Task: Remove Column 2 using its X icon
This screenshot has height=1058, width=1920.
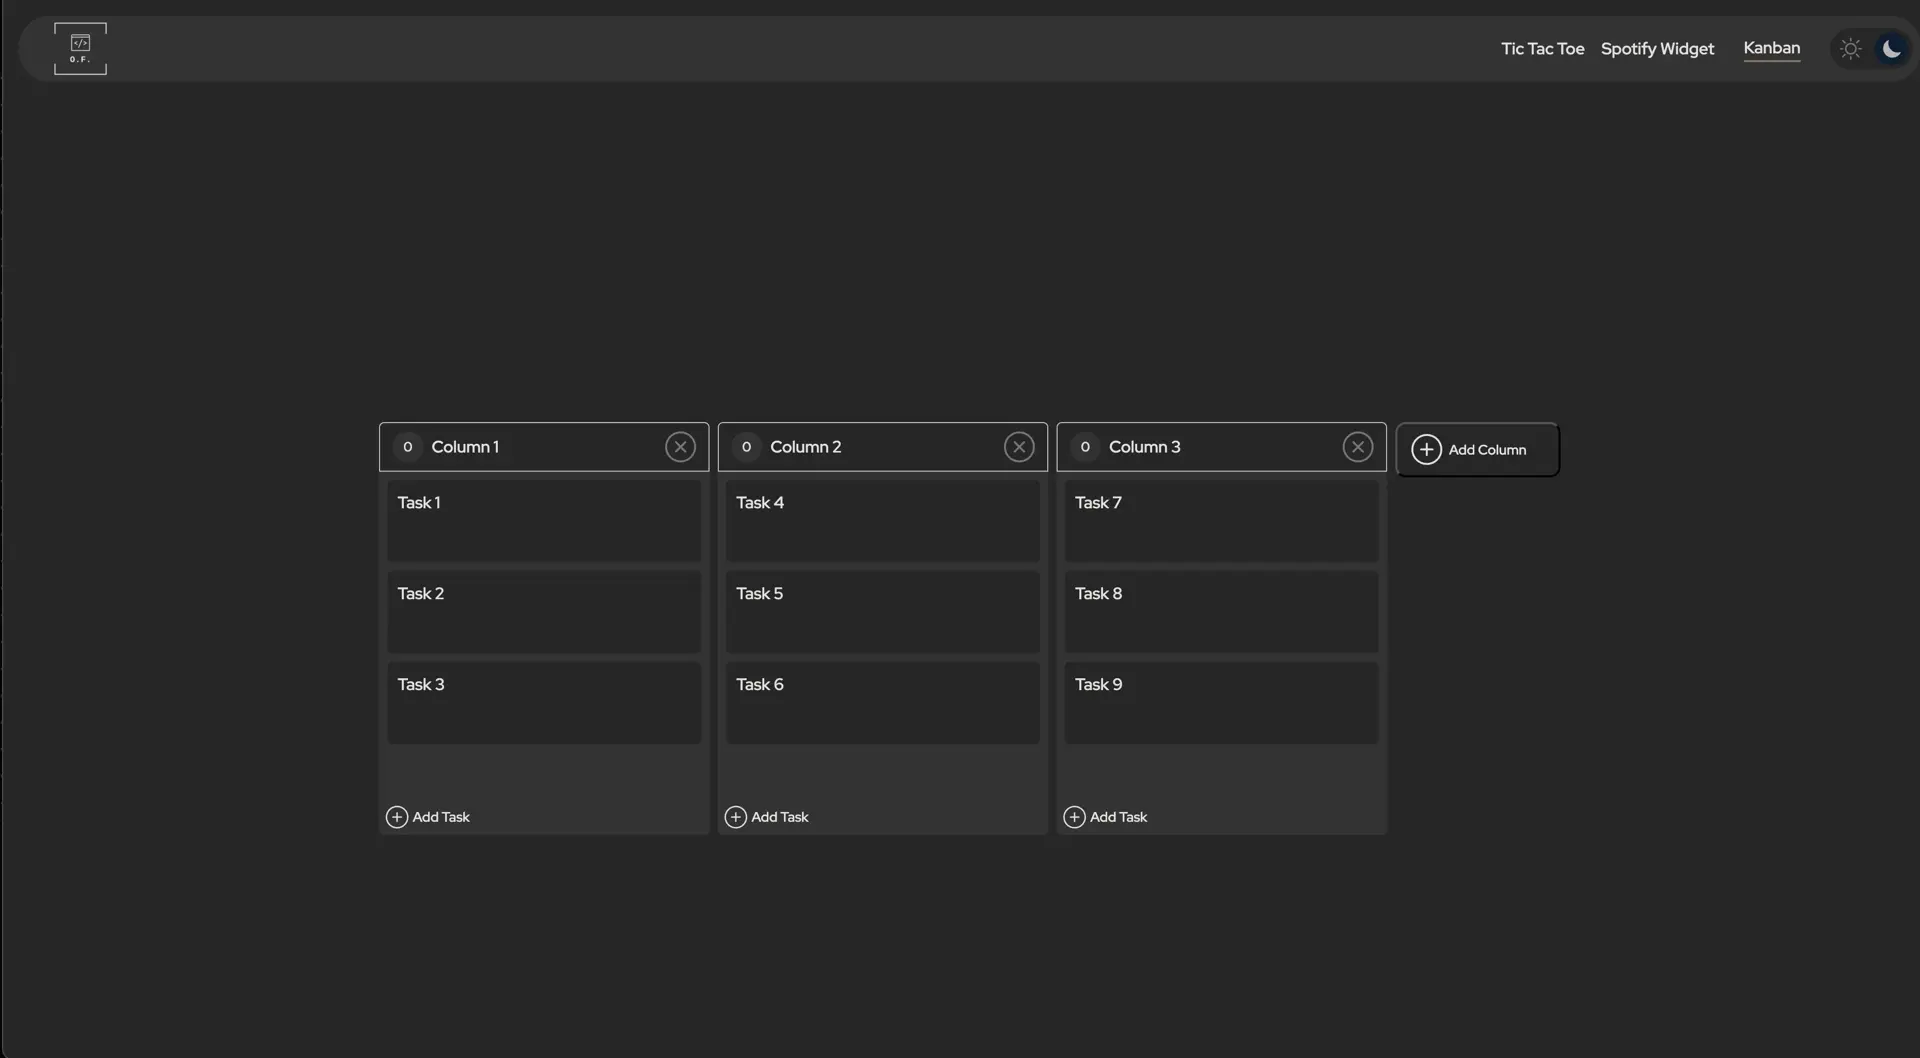Action: [1019, 447]
